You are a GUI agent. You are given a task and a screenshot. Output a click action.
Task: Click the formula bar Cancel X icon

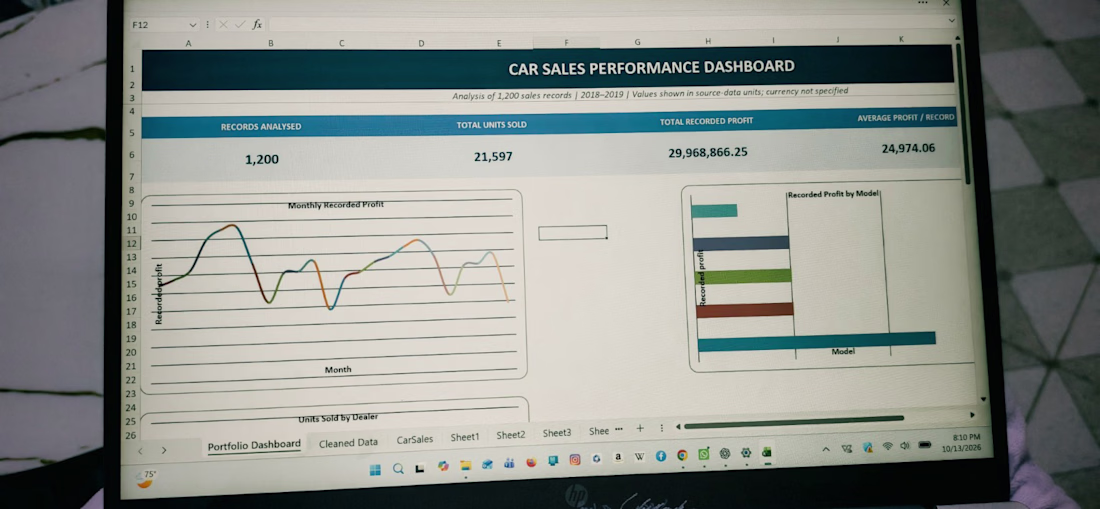(x=223, y=25)
